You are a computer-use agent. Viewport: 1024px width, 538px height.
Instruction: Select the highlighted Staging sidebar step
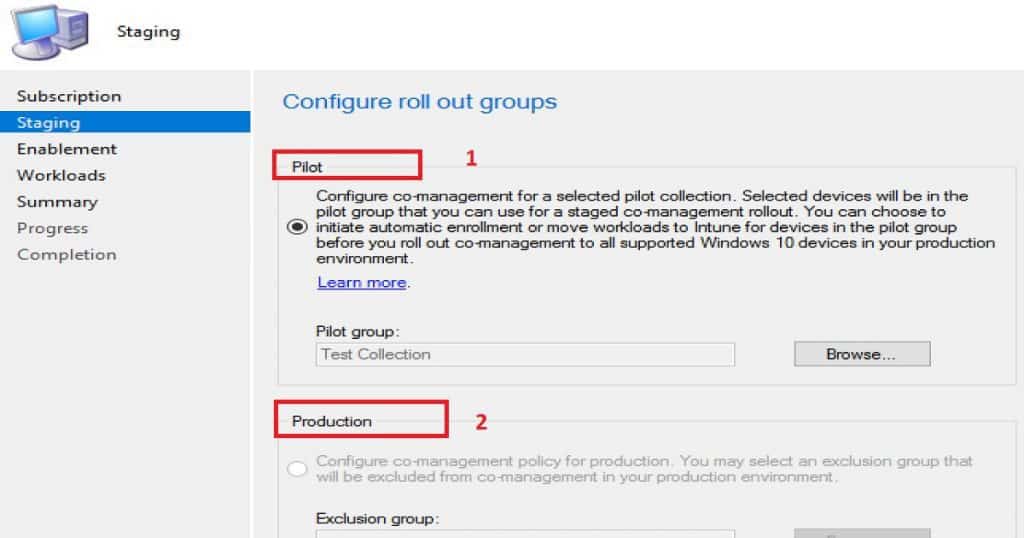(x=49, y=122)
